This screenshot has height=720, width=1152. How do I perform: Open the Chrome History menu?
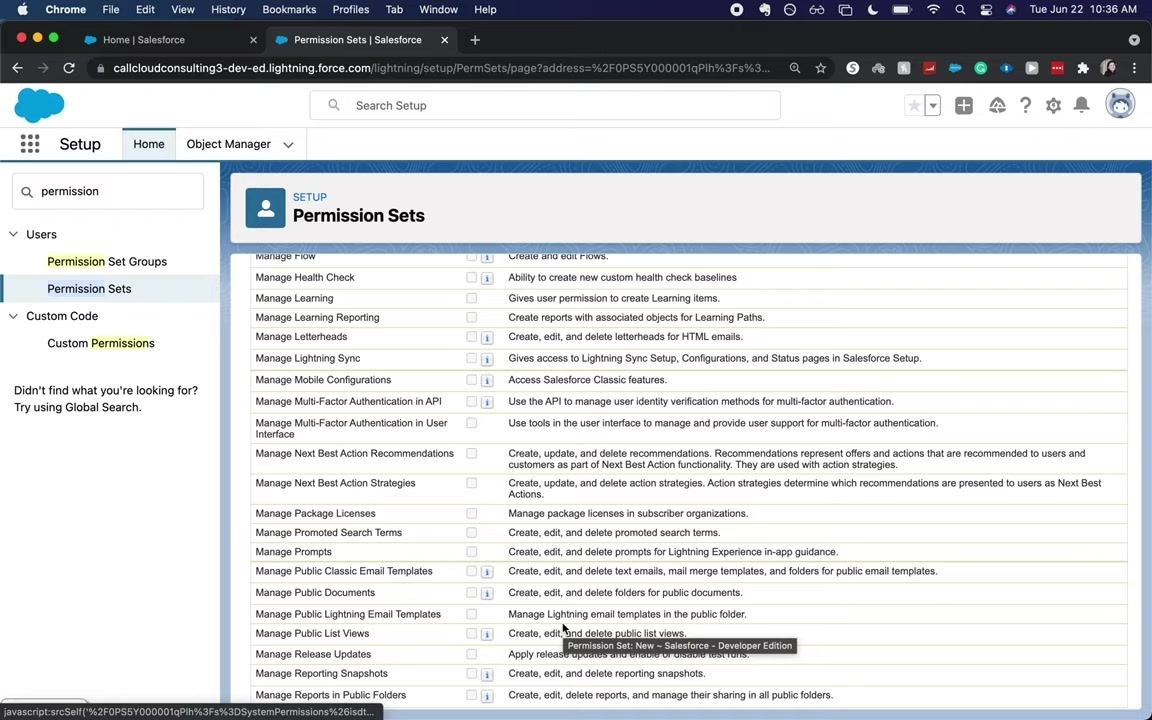point(228,10)
